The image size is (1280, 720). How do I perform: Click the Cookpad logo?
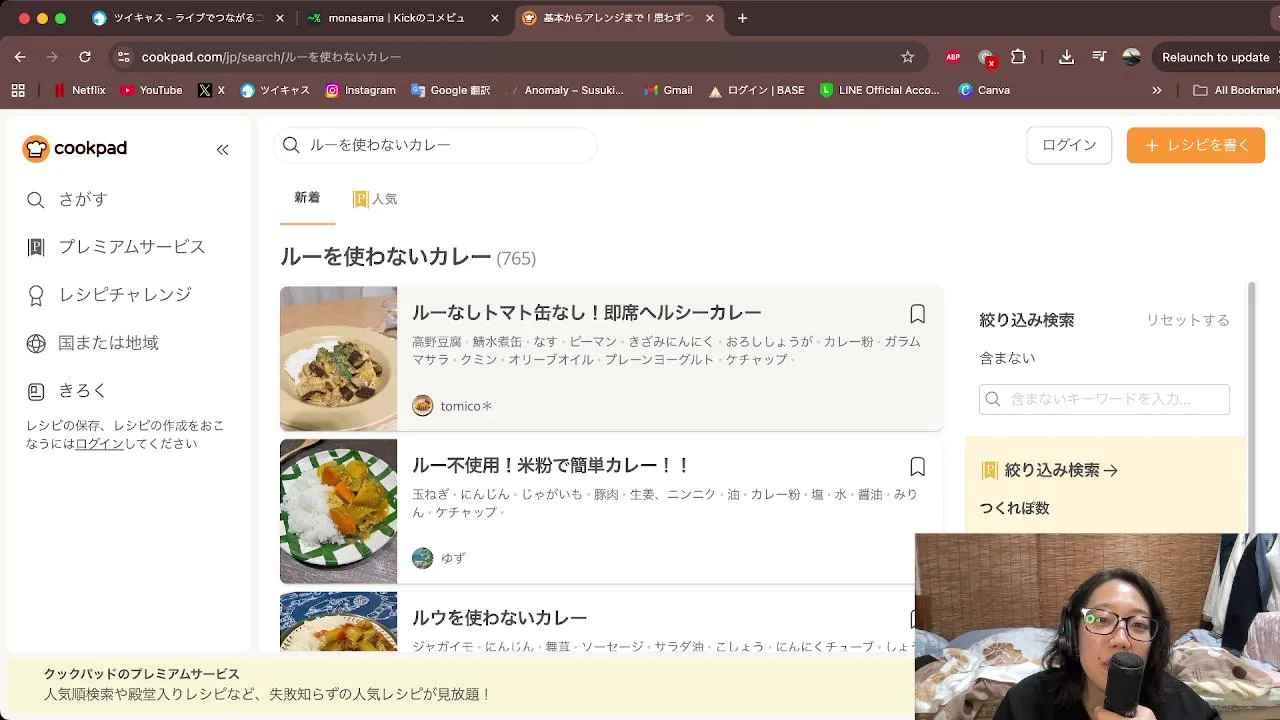click(x=75, y=148)
